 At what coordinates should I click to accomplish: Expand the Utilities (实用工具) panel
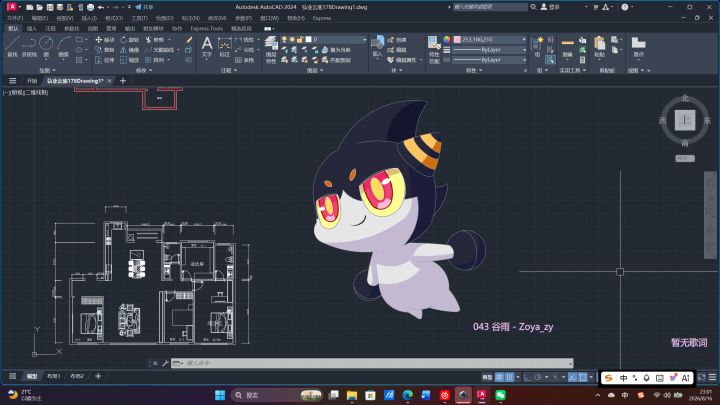573,70
